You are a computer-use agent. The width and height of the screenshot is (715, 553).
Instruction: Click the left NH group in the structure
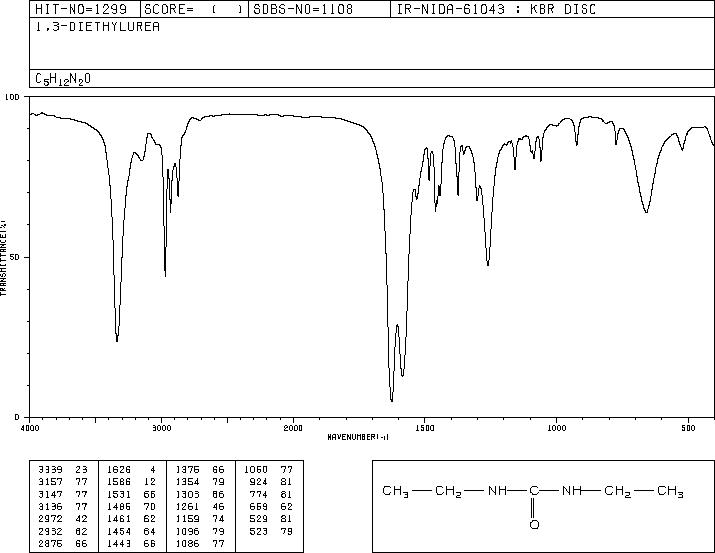click(497, 491)
